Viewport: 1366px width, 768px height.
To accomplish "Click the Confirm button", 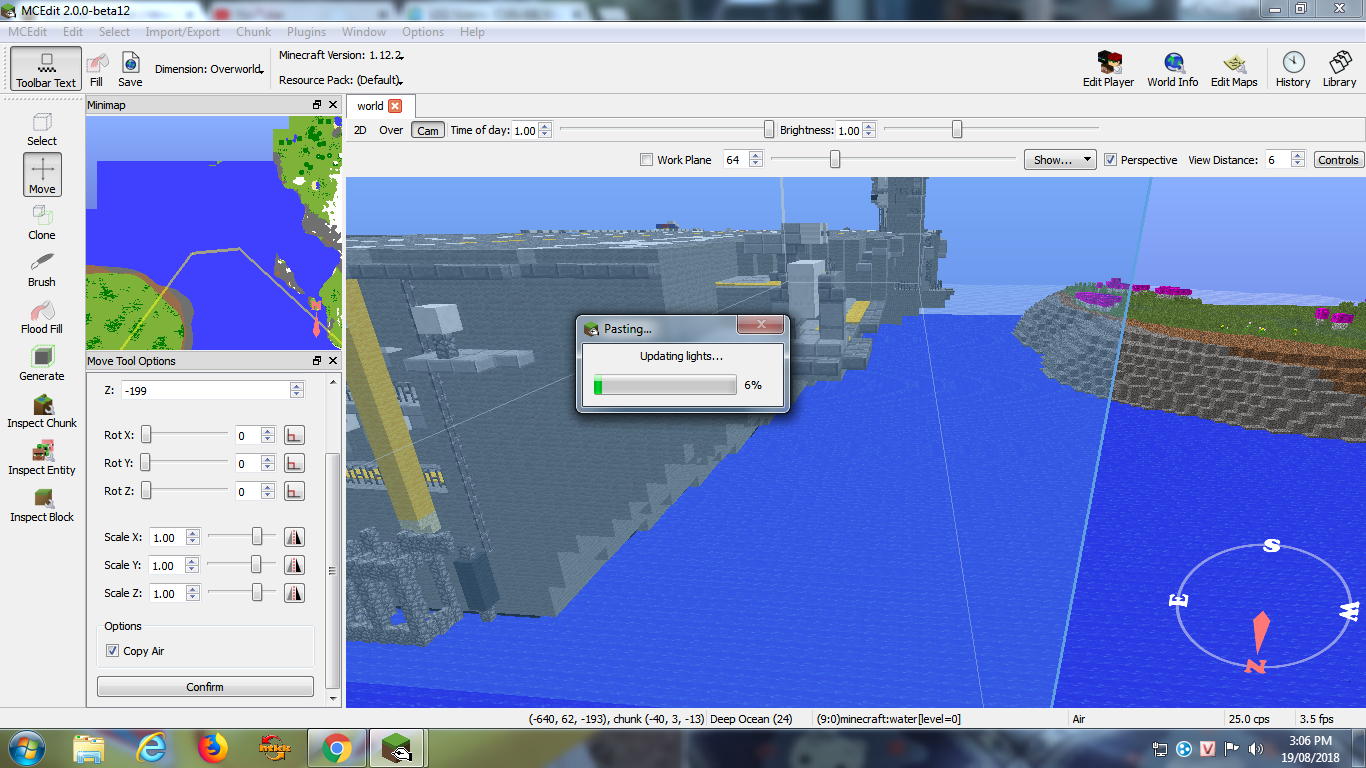I will point(205,687).
